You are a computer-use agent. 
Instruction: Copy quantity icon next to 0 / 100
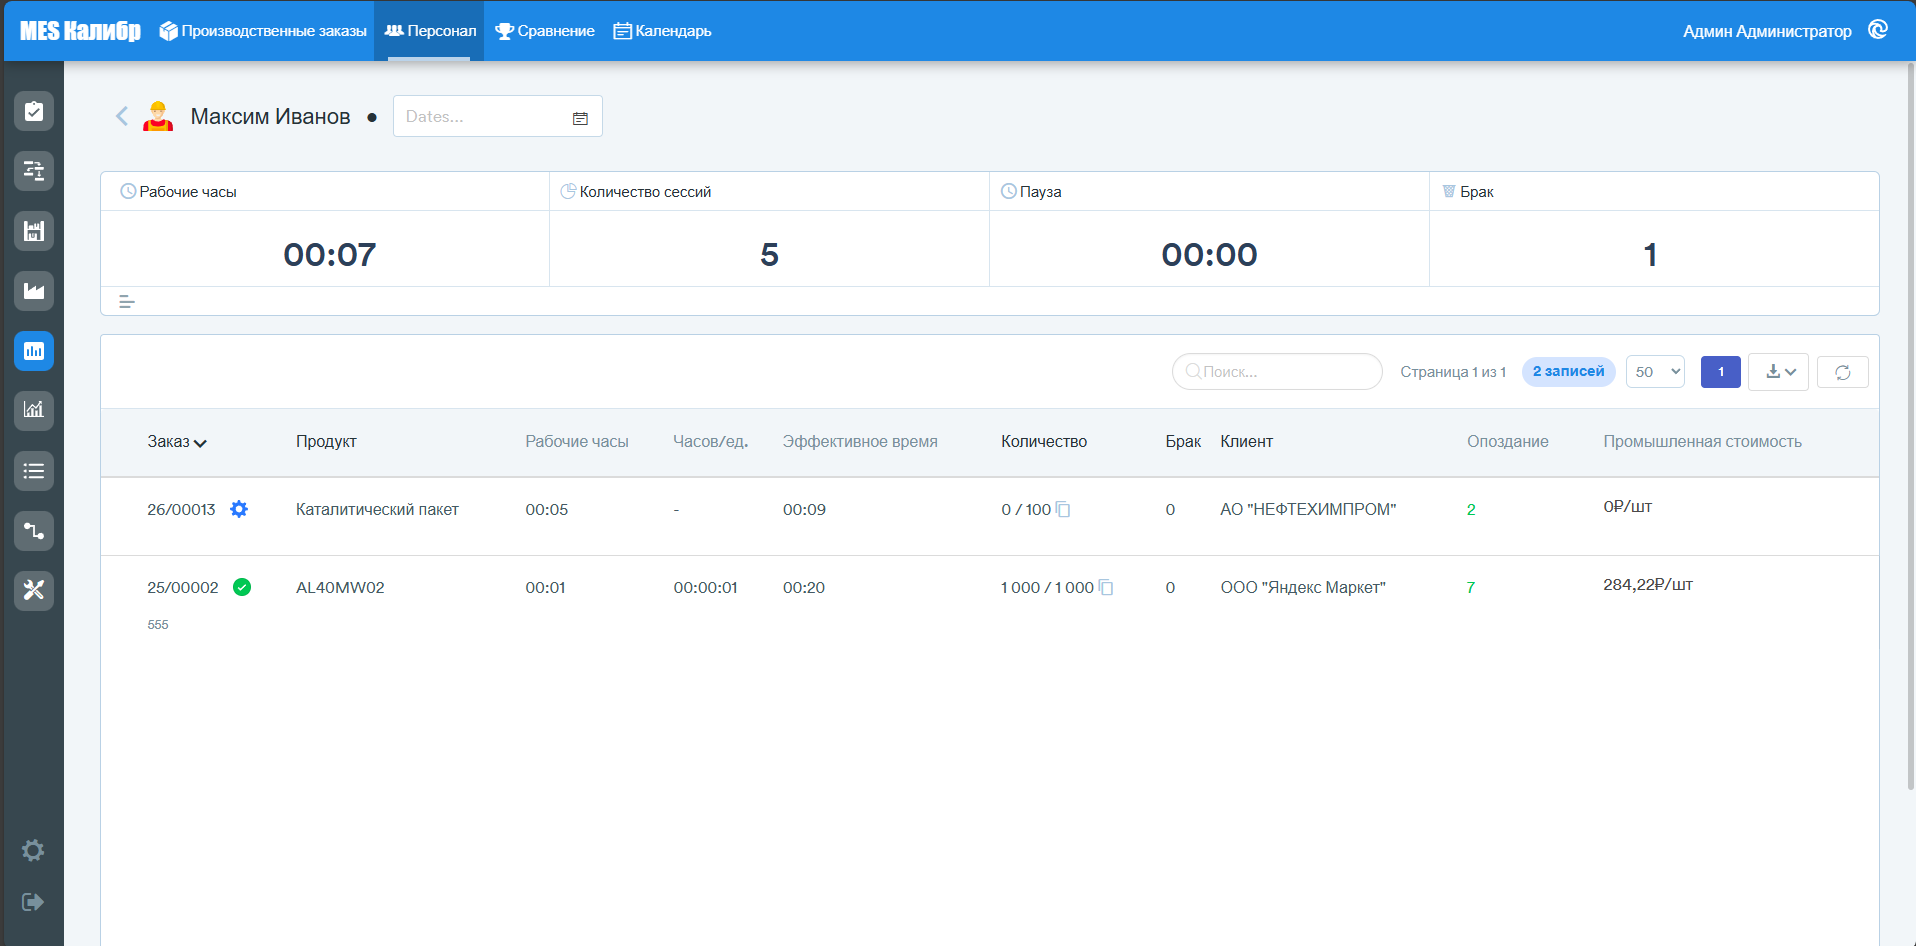point(1063,509)
